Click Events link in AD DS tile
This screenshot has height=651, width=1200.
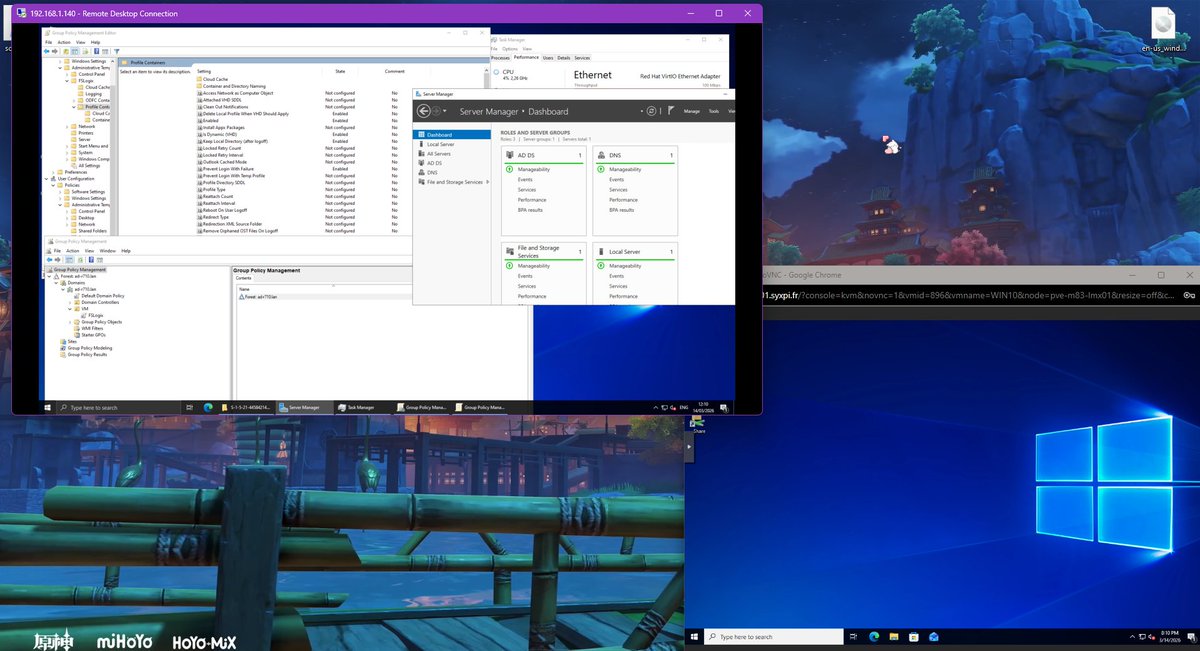[x=525, y=179]
